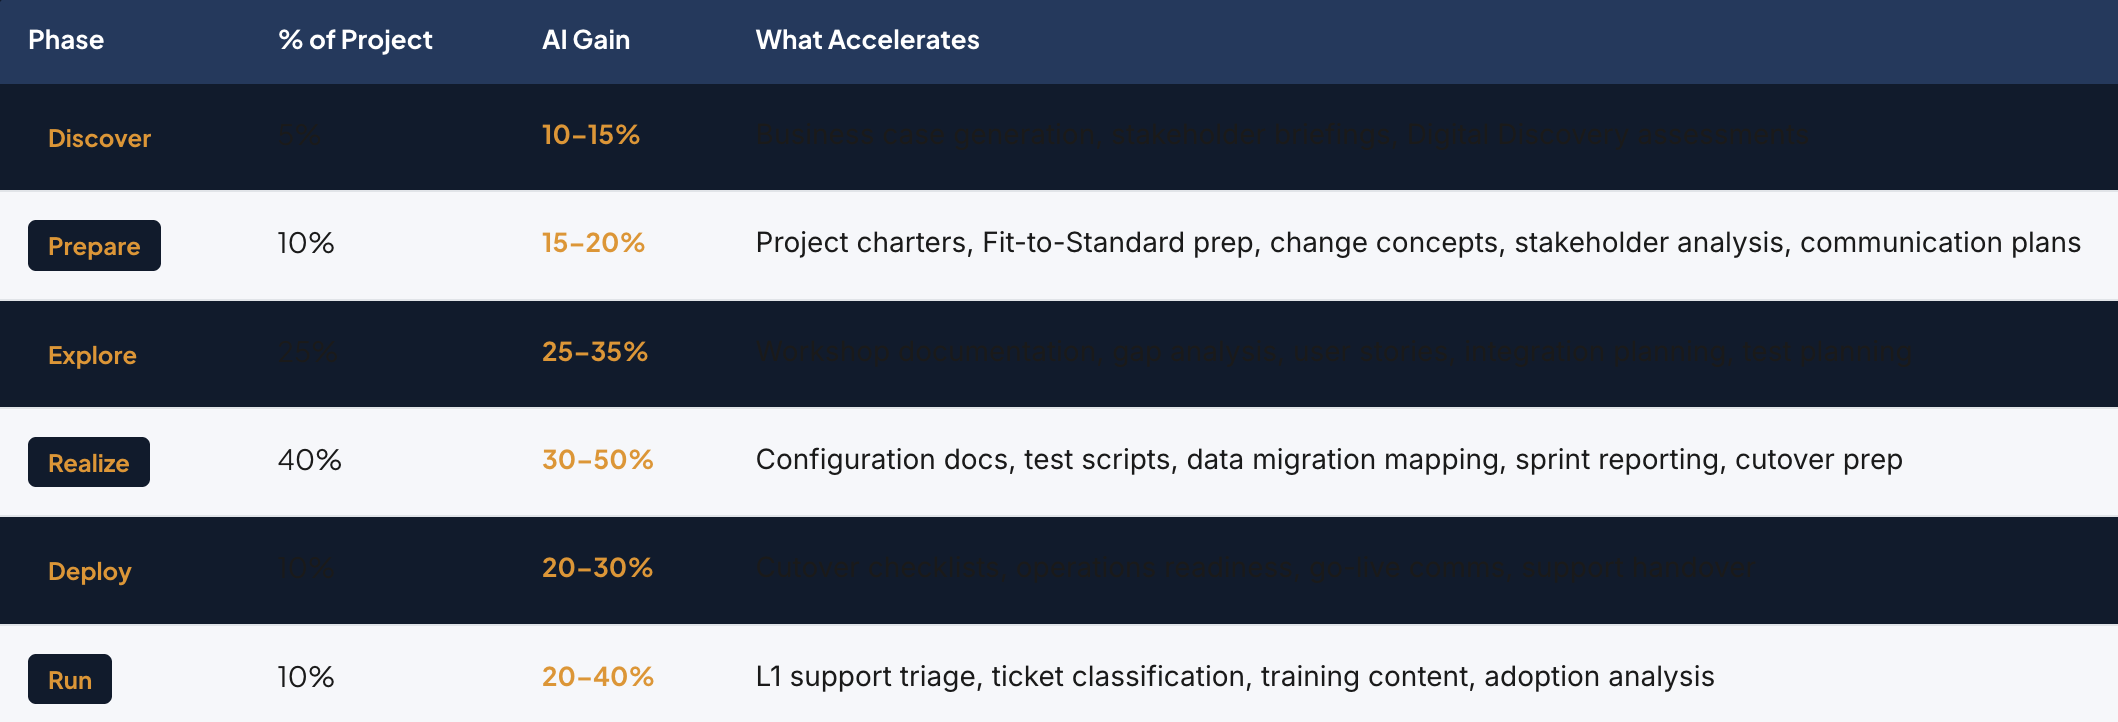Click the Phase column header

pos(66,40)
